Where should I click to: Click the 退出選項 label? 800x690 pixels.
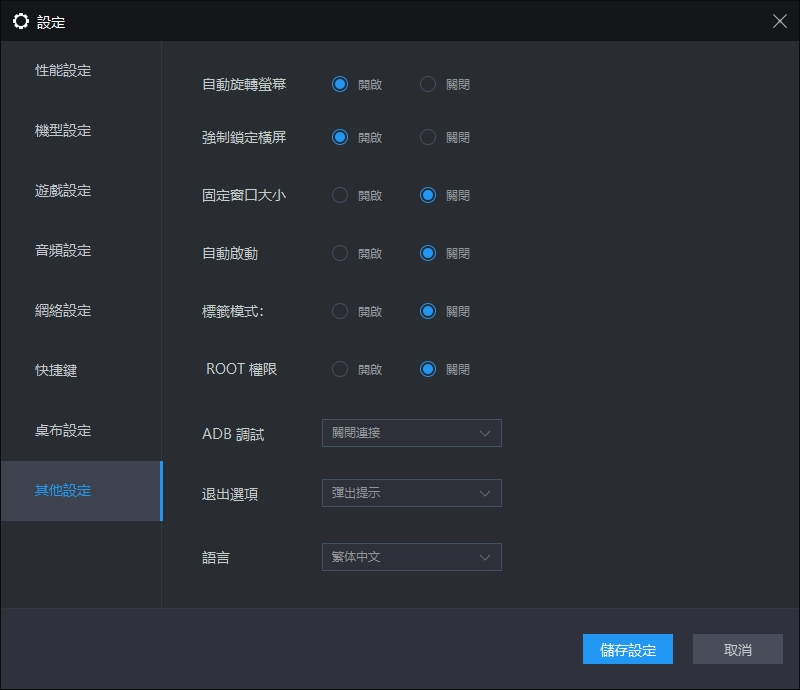click(230, 494)
